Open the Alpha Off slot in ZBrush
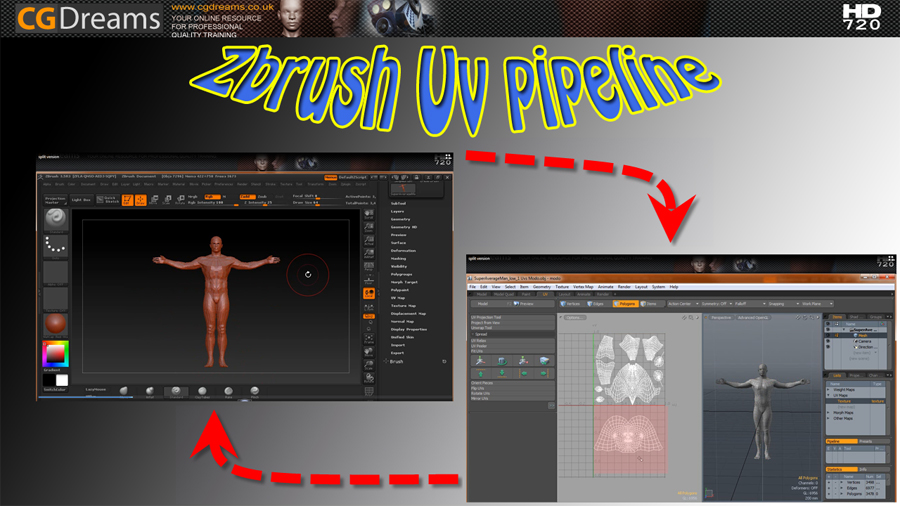 coord(56,273)
